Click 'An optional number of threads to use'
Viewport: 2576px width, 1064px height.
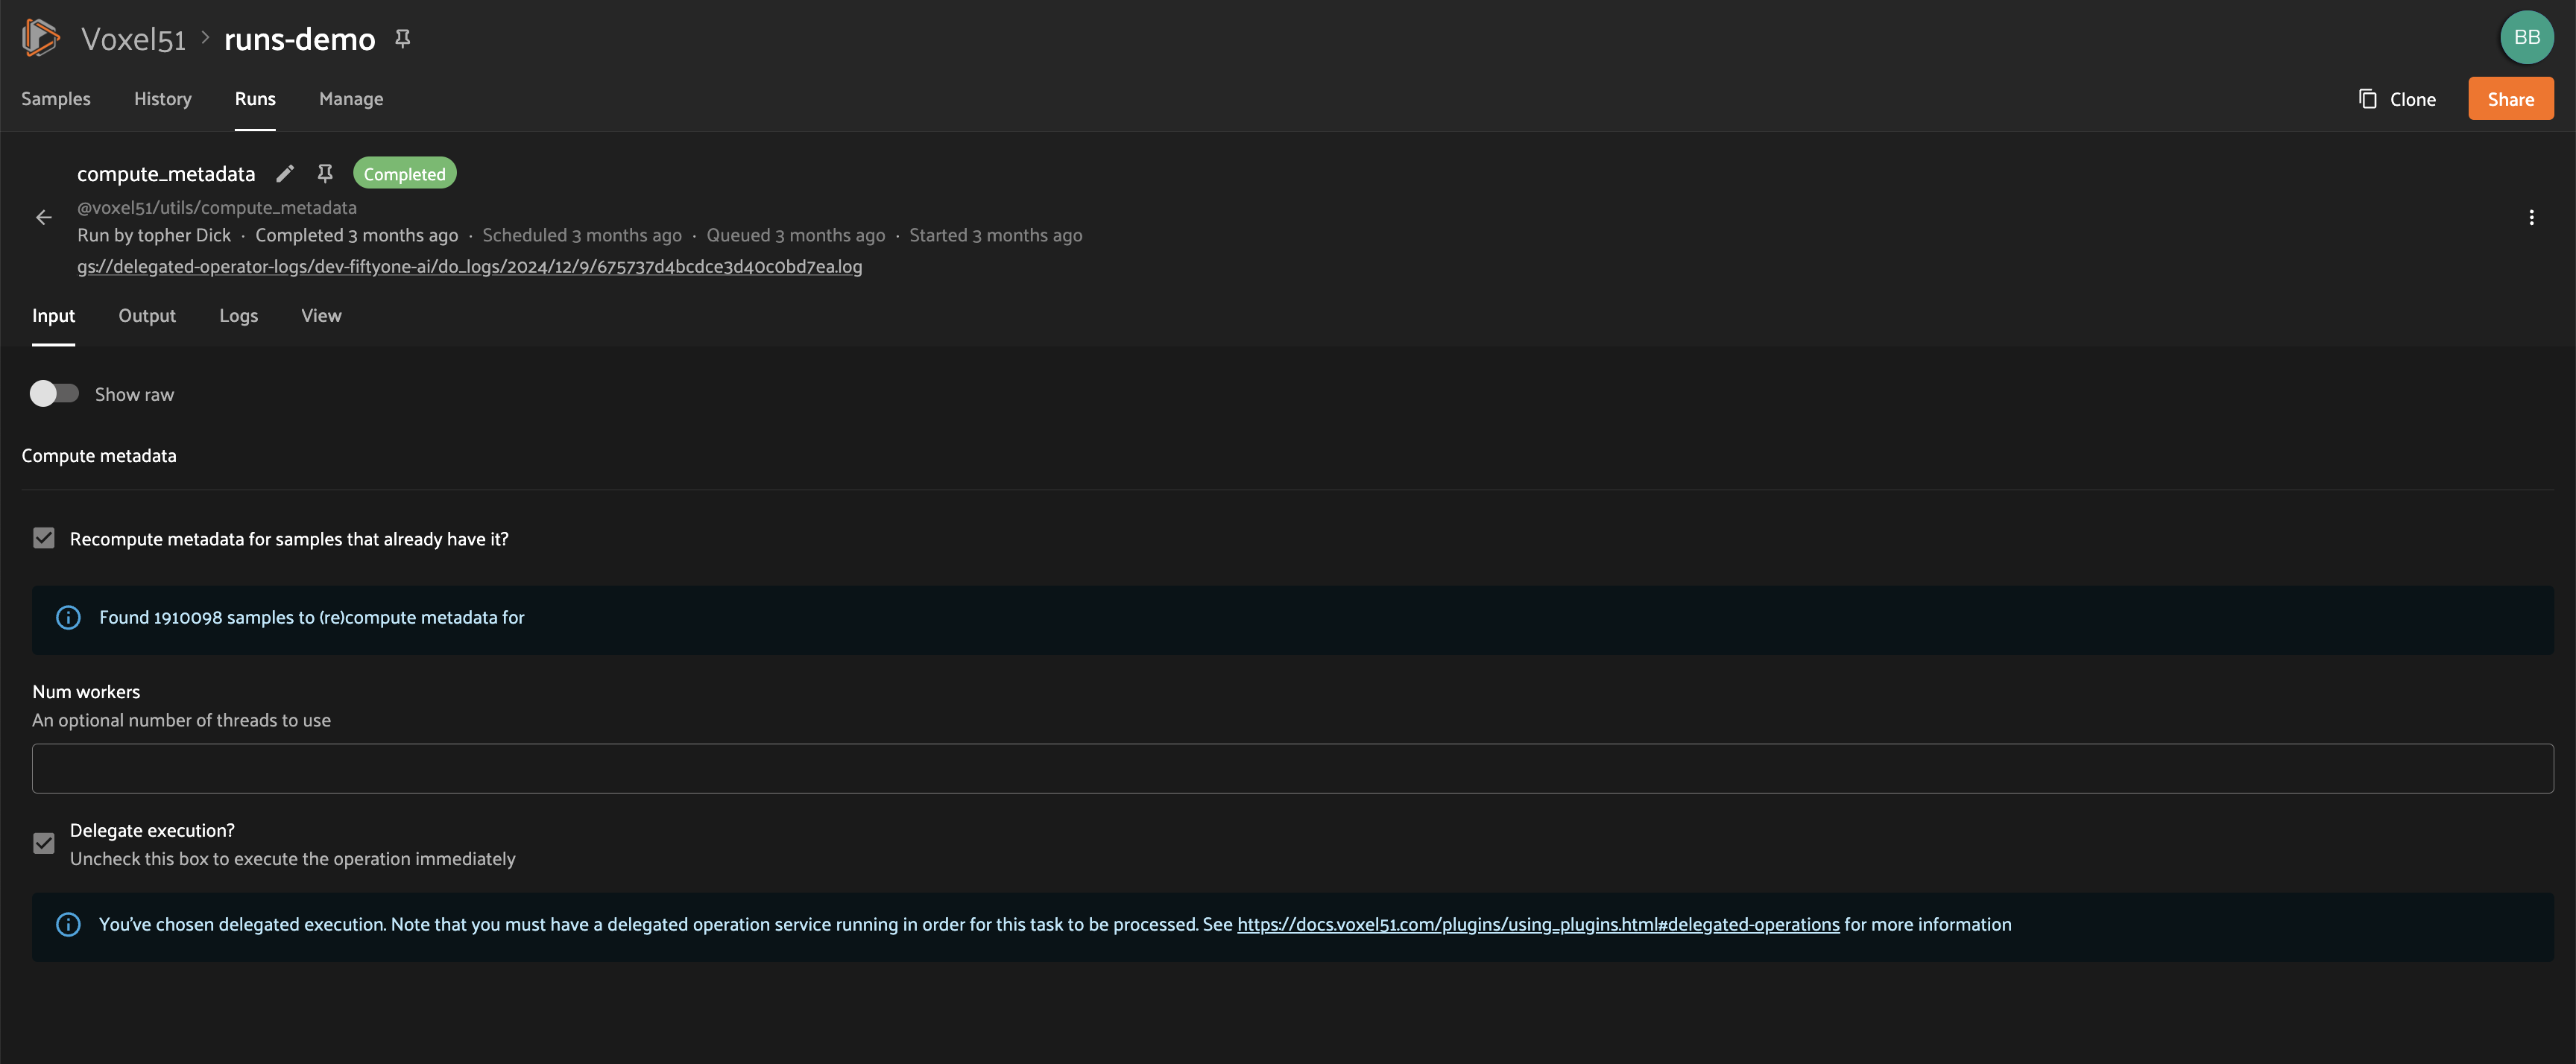coord(181,721)
